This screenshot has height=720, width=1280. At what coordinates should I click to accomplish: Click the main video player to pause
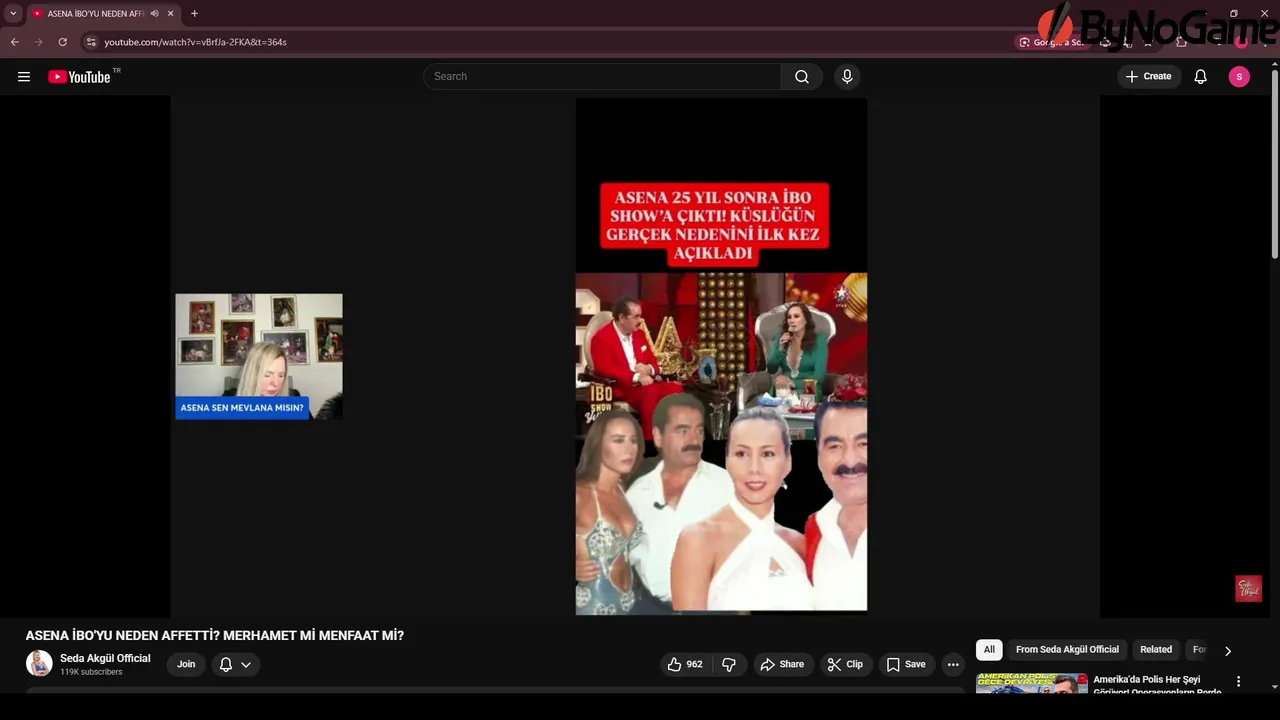tap(635, 357)
